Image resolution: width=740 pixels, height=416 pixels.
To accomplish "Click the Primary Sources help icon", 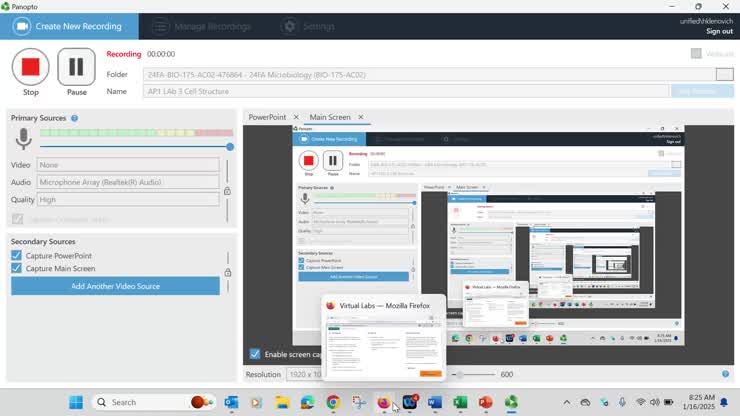I will [x=74, y=118].
